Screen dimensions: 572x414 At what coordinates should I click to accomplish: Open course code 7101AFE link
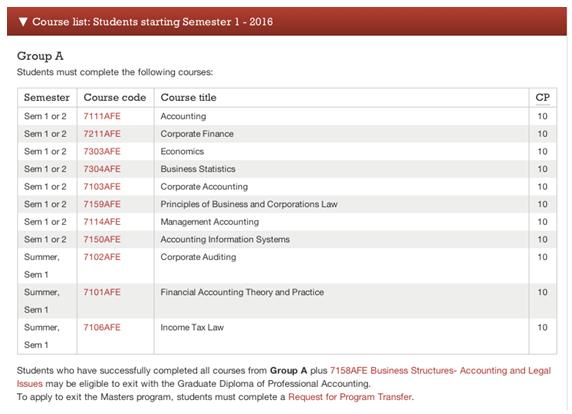point(102,292)
